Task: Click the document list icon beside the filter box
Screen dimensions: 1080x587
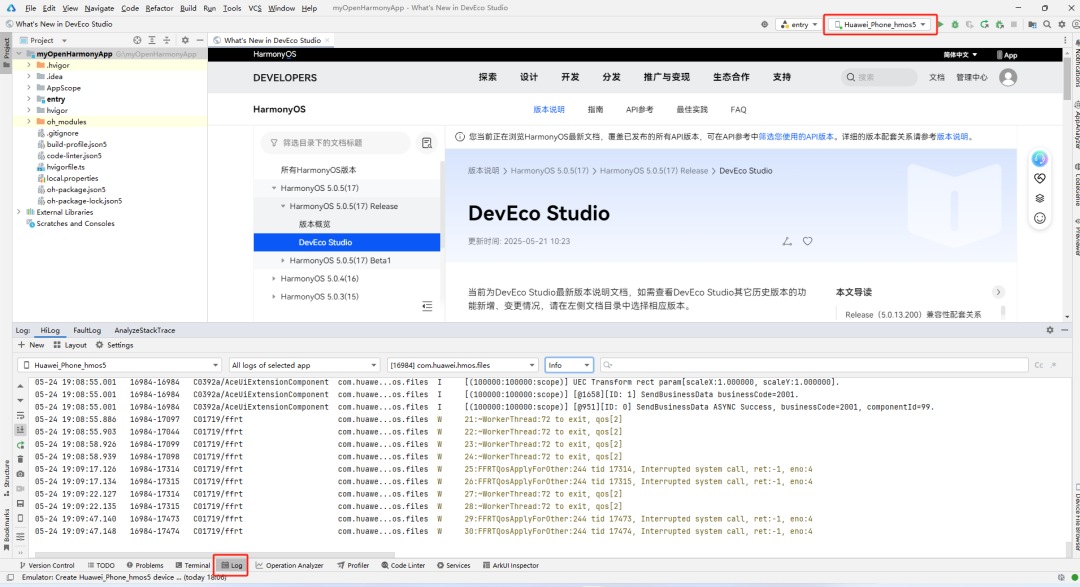Action: click(427, 143)
